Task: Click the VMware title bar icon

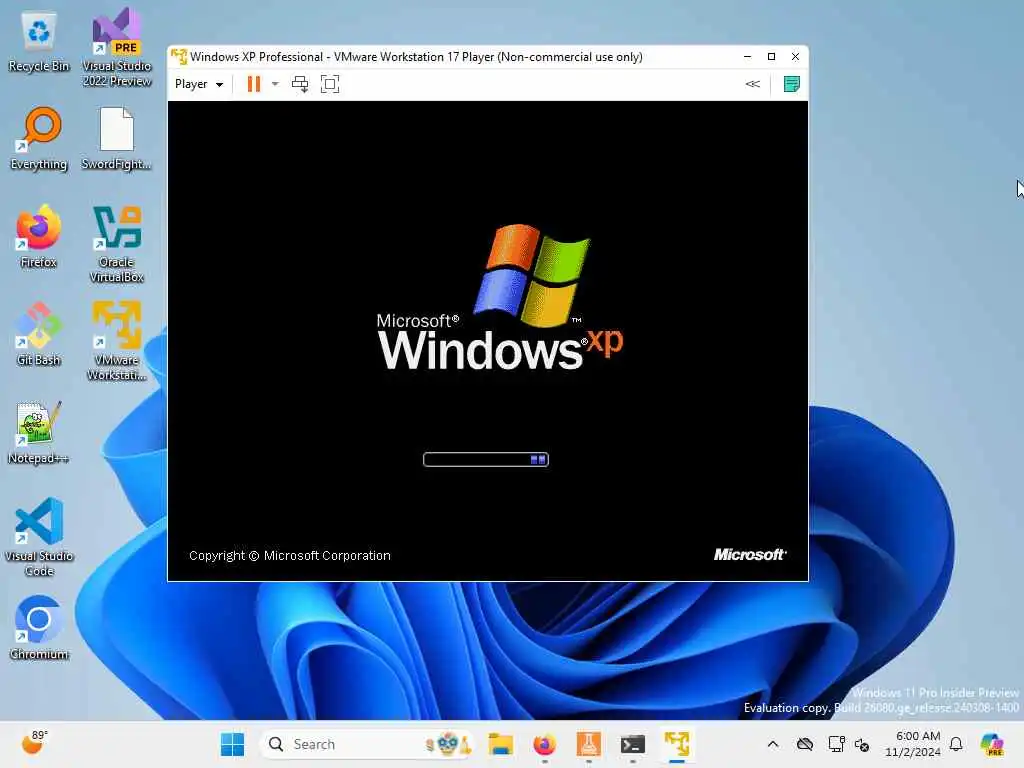Action: click(x=178, y=57)
